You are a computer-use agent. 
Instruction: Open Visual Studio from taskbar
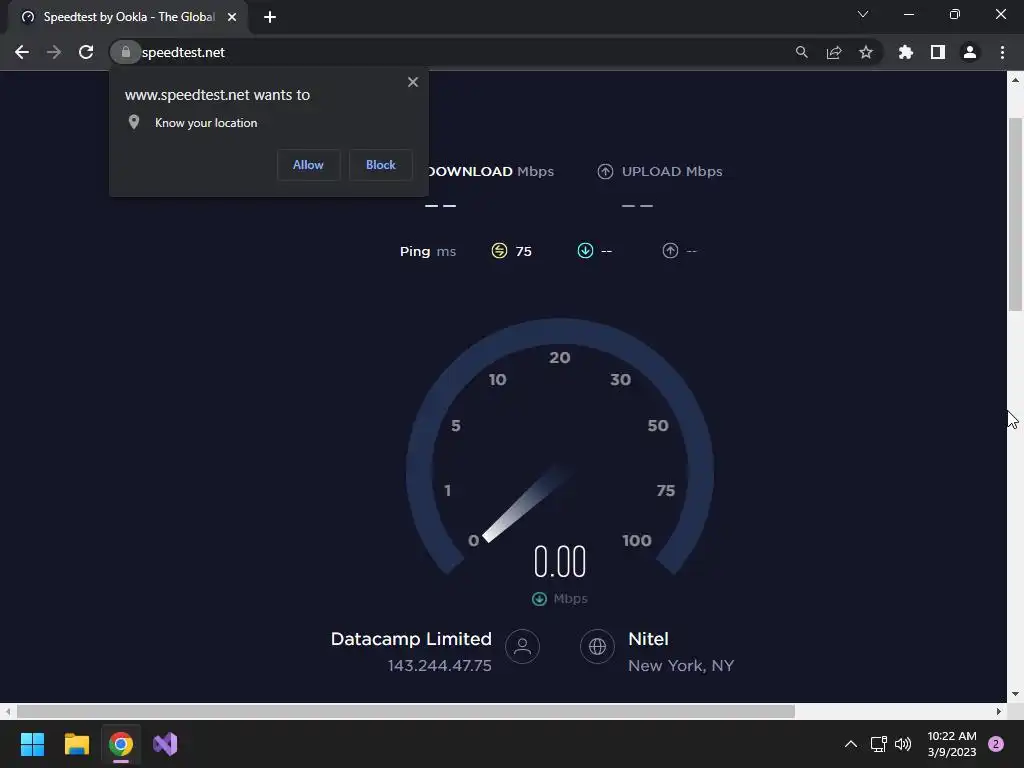(165, 744)
